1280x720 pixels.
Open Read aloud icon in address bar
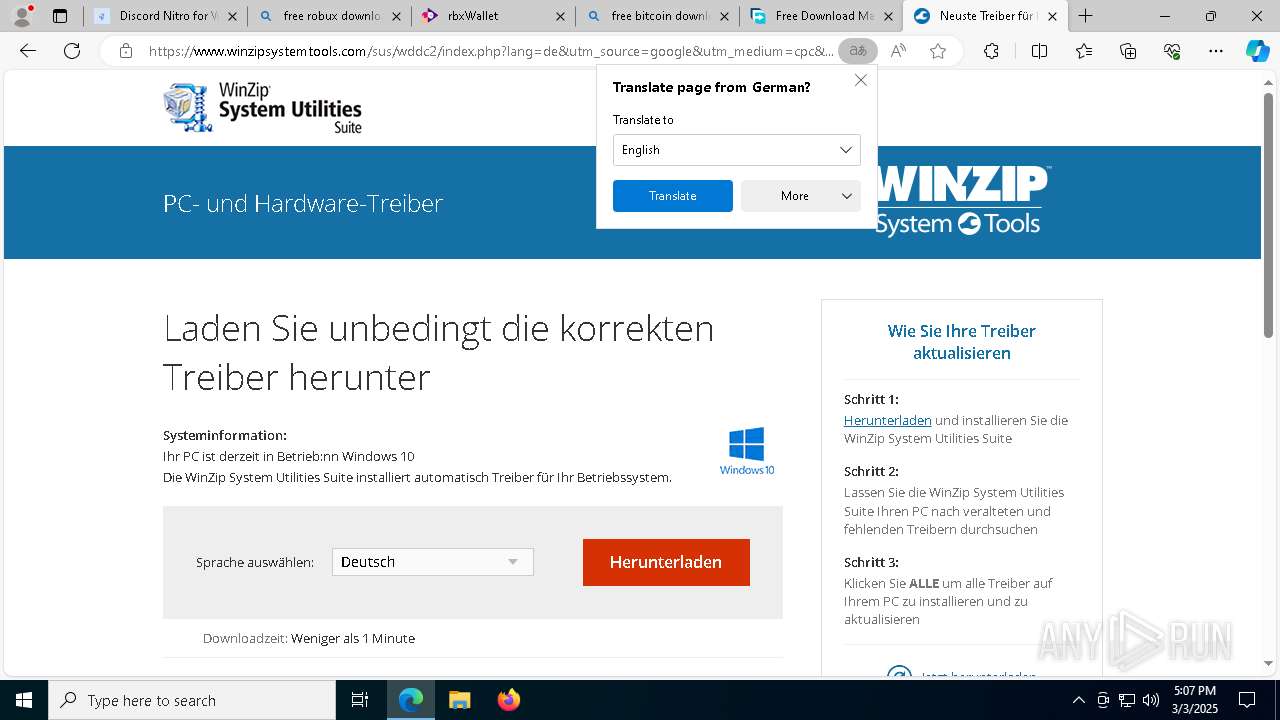(898, 51)
